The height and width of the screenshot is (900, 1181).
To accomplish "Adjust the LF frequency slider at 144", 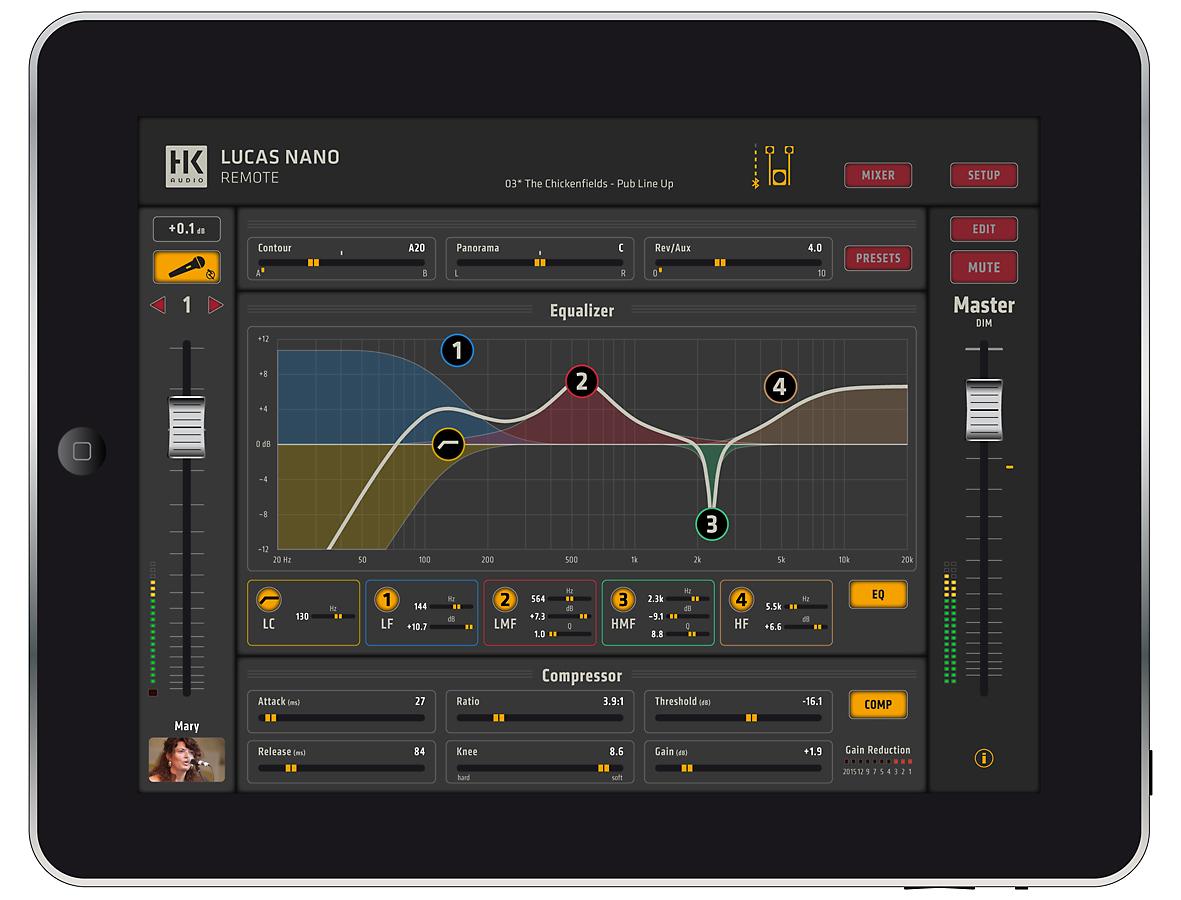I will (453, 607).
